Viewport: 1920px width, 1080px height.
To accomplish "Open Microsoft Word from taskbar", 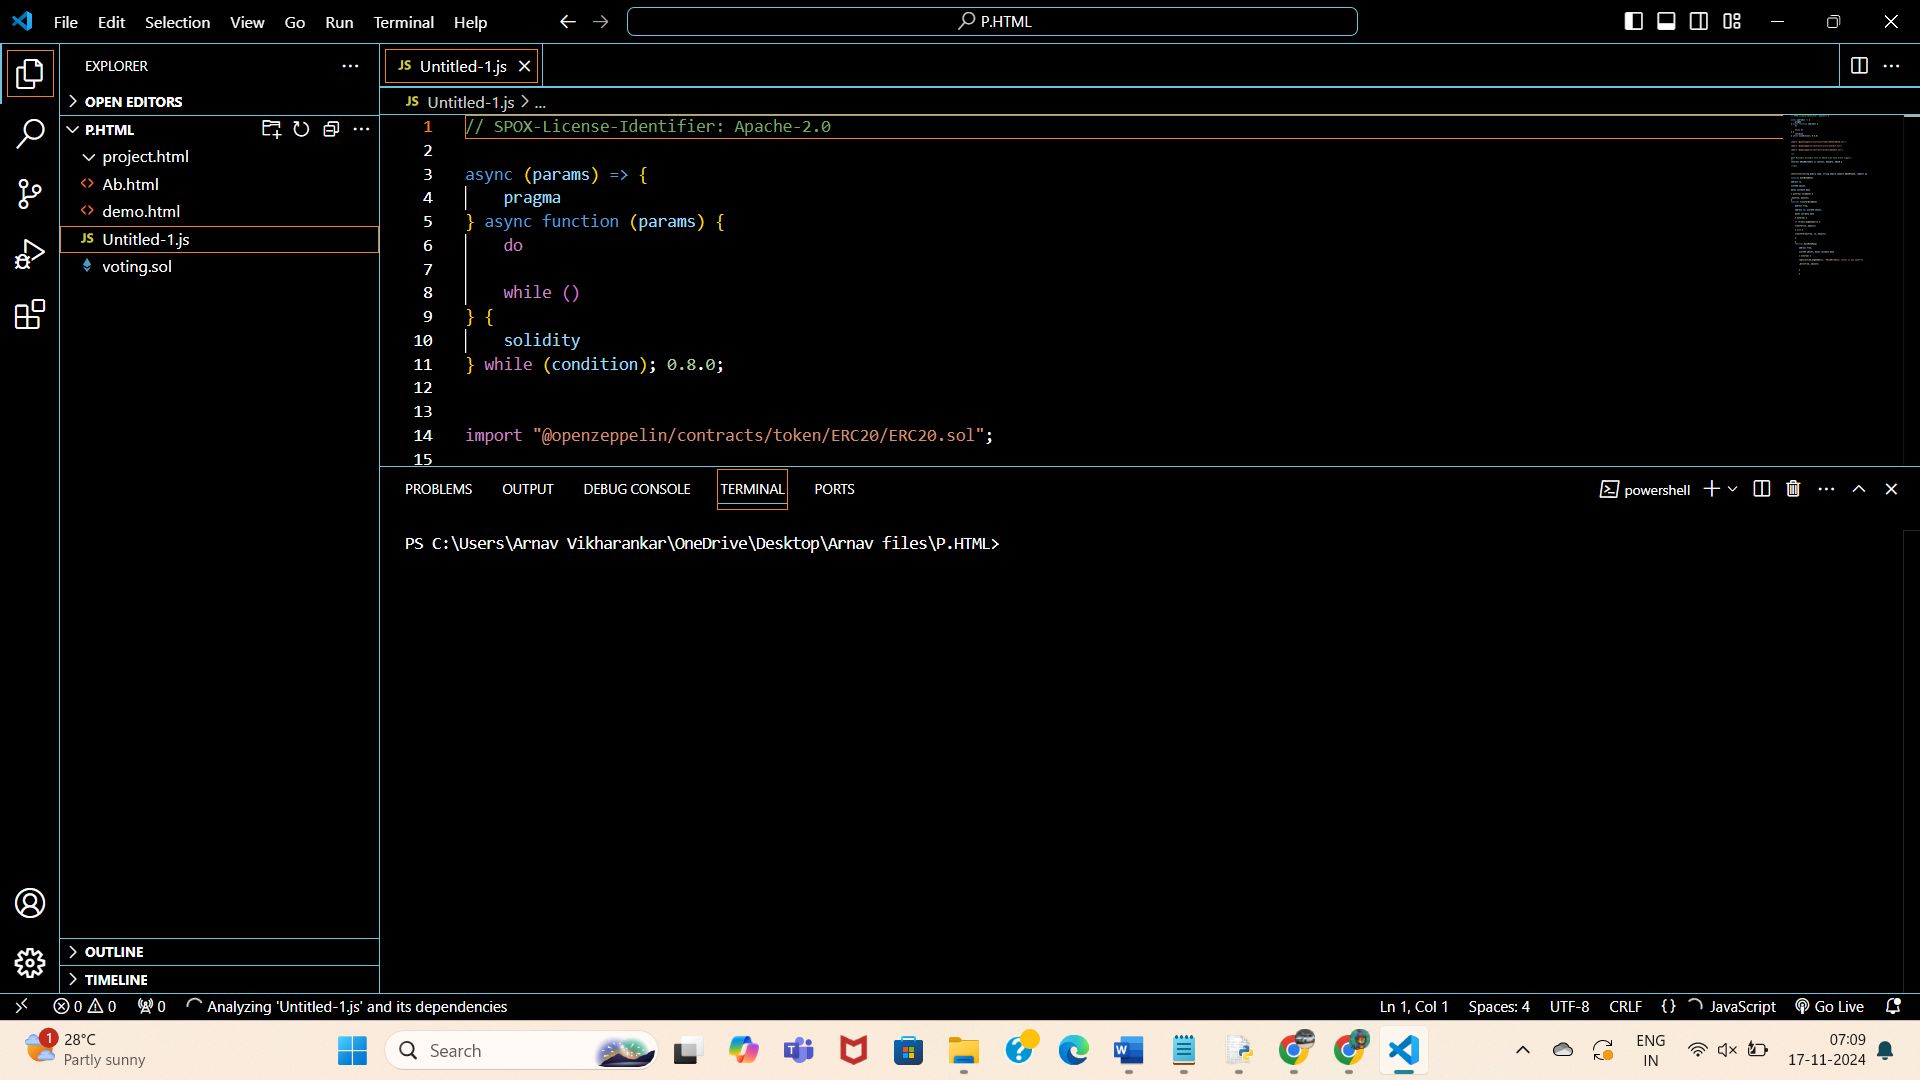I will 1128,1050.
